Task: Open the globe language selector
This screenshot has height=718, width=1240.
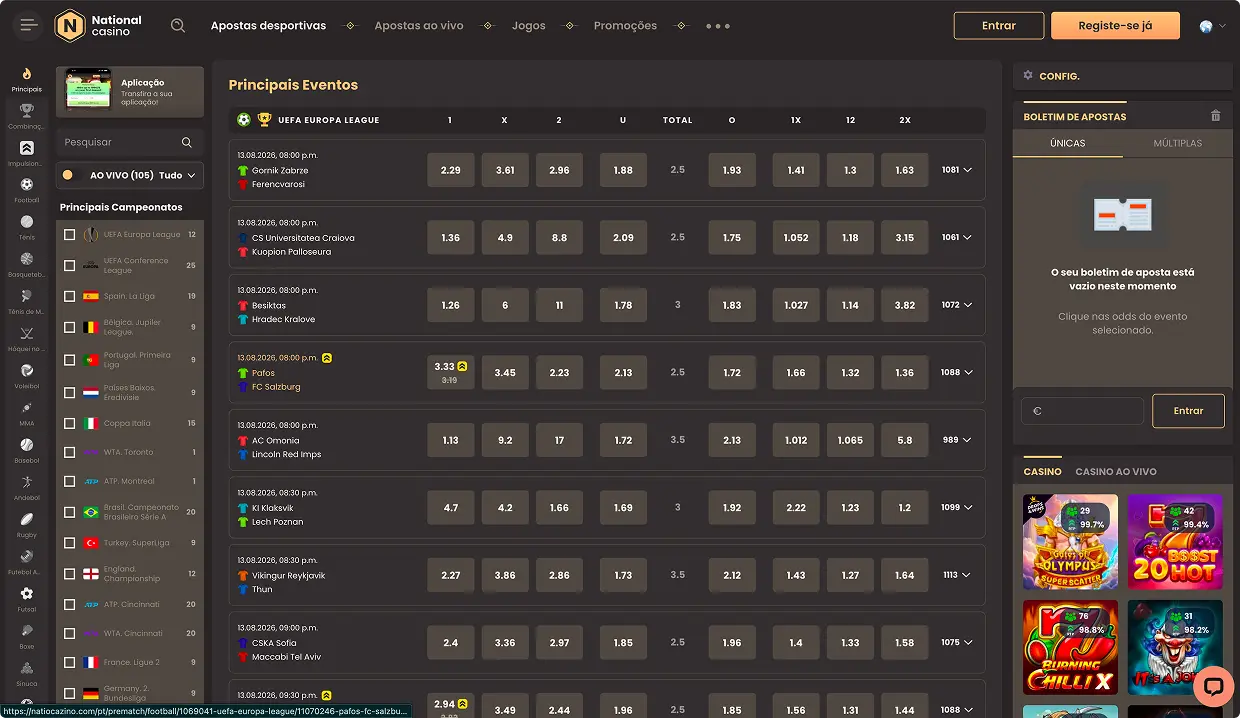Action: (1212, 26)
